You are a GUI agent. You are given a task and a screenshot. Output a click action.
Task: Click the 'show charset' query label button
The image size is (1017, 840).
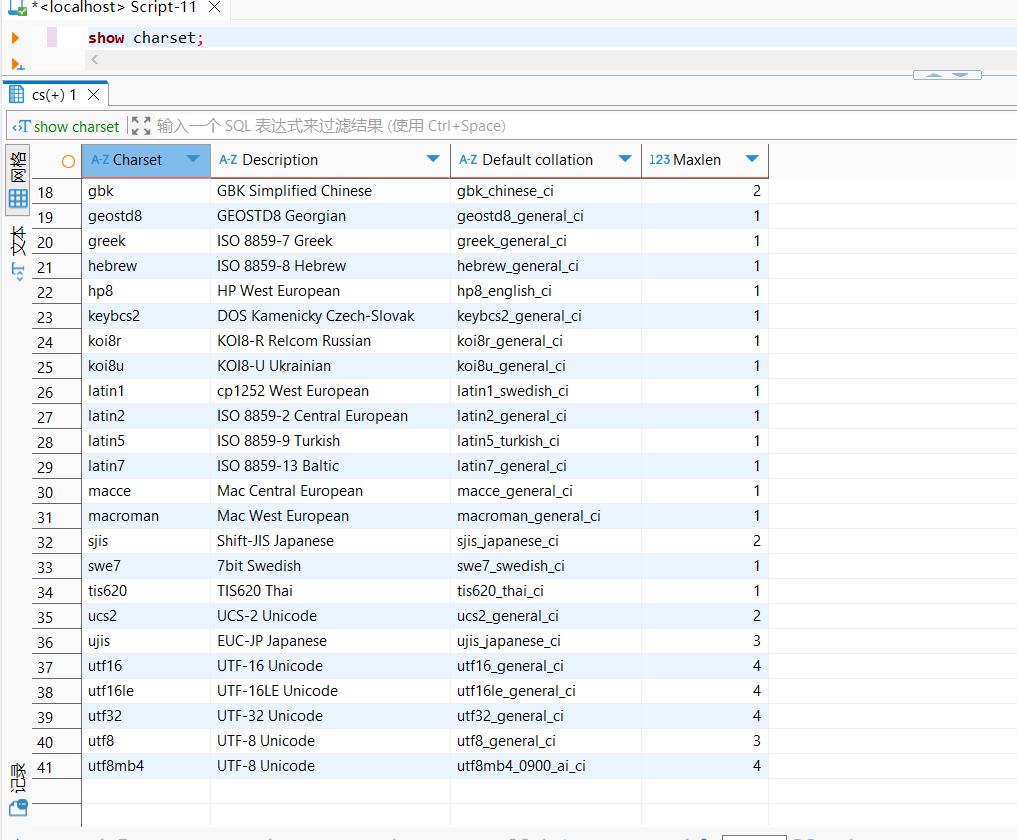(x=67, y=126)
